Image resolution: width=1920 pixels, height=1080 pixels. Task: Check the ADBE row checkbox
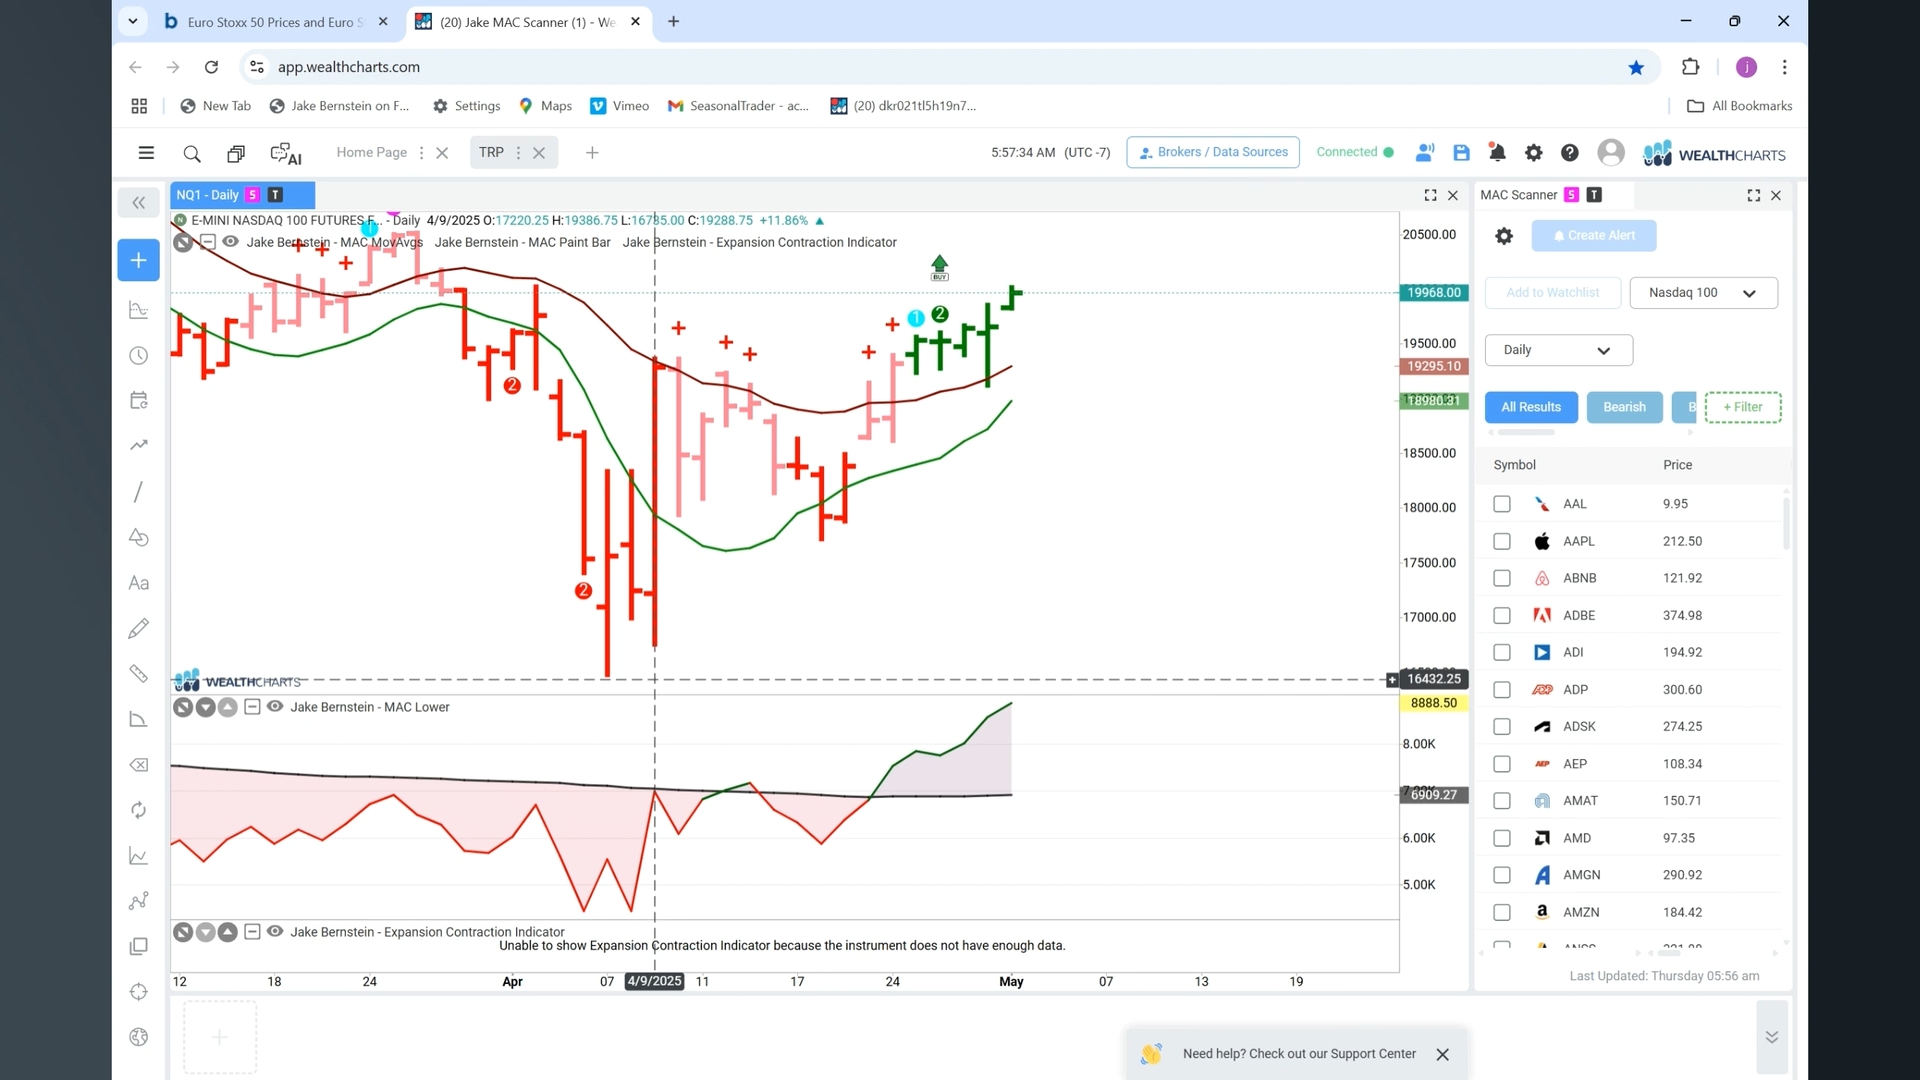click(1501, 615)
